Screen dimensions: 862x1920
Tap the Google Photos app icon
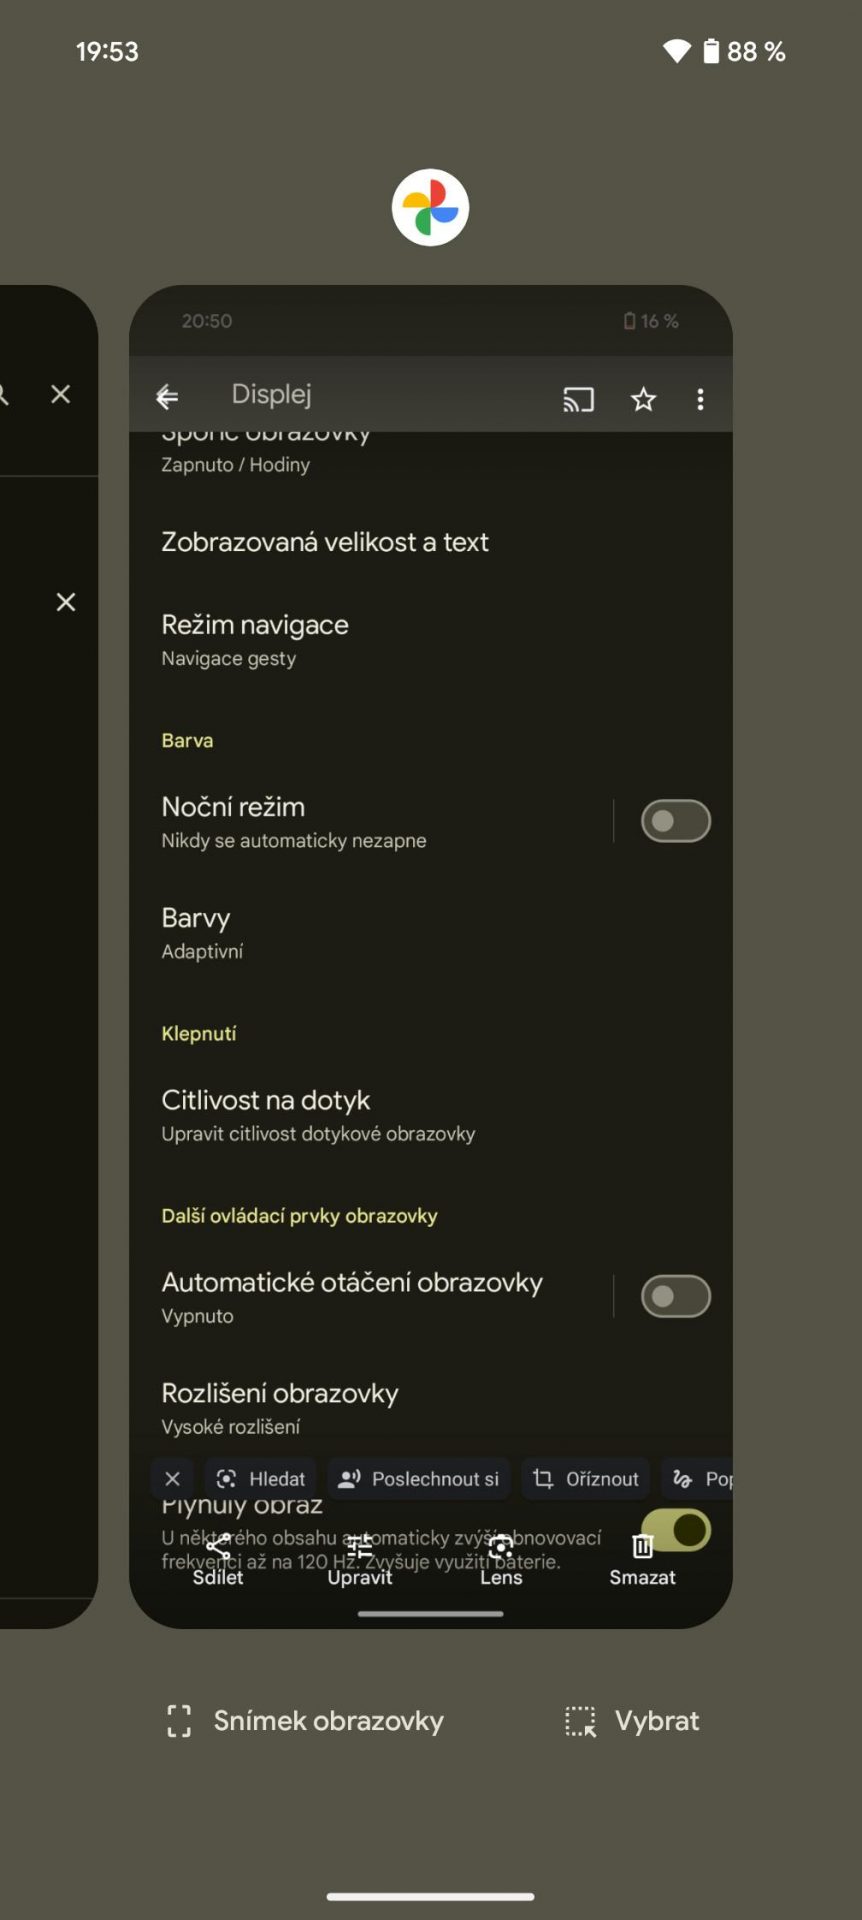click(430, 207)
